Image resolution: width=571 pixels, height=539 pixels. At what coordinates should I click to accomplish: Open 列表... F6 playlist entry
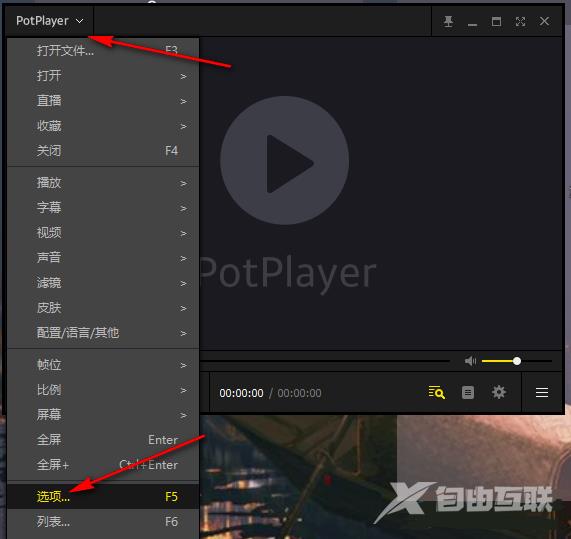pyautogui.click(x=103, y=522)
